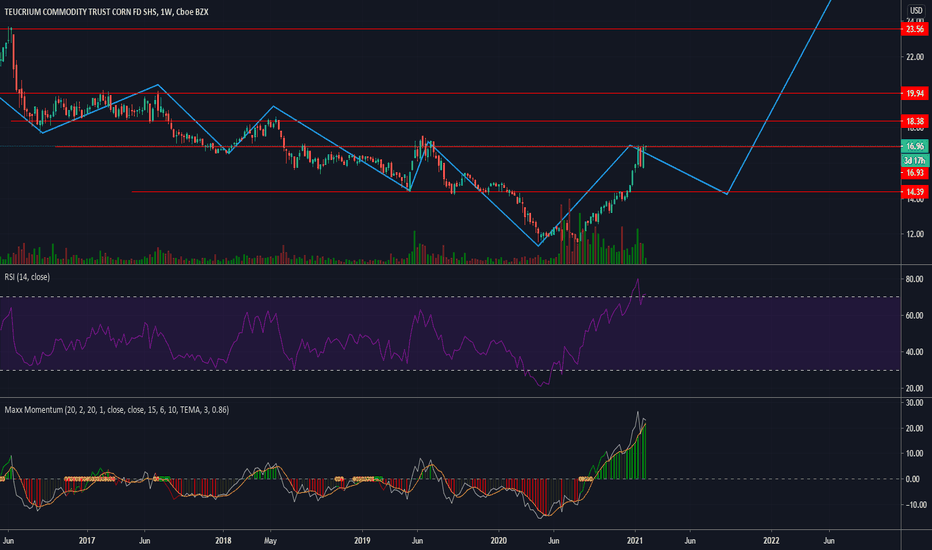Click the 2018 label on time axis
Screen dimensions: 932x550
tap(223, 540)
